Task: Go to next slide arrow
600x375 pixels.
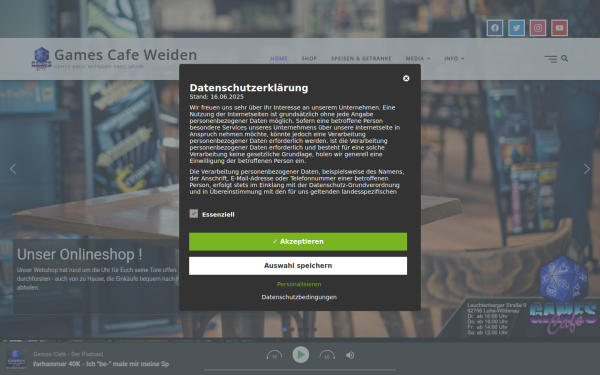Action: pos(587,169)
